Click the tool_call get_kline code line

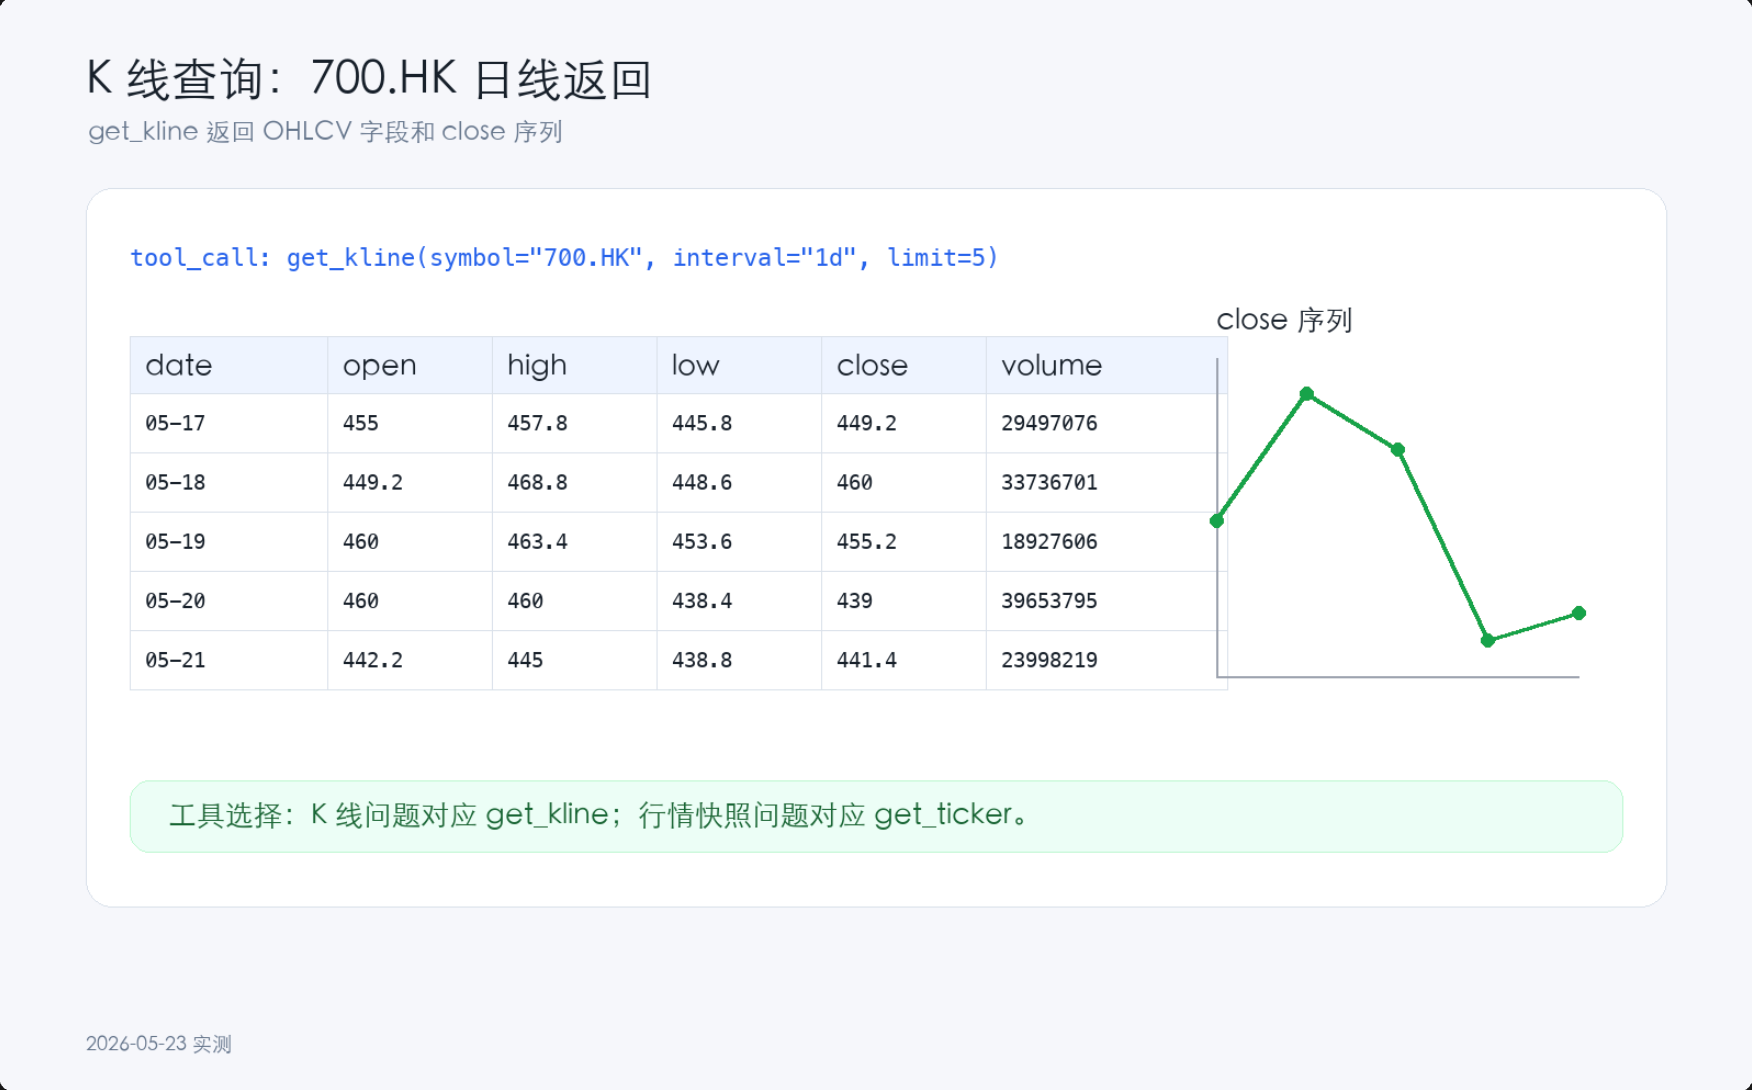point(564,258)
